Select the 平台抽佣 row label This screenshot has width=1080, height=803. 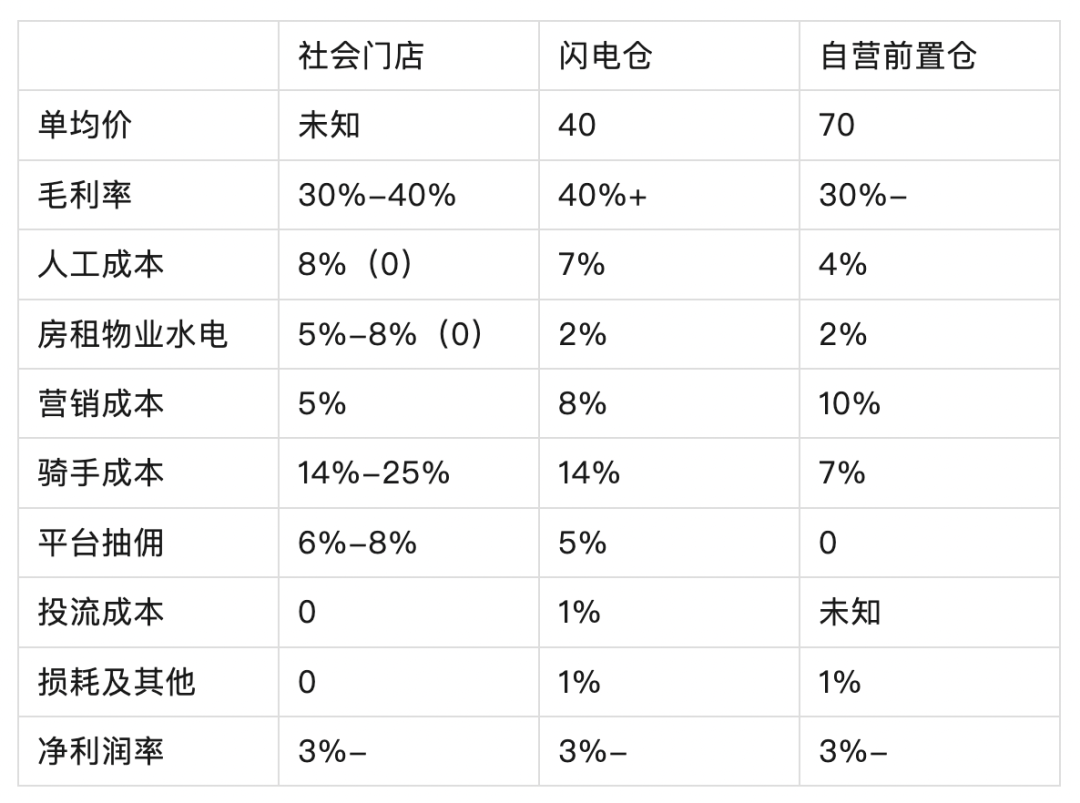101,543
